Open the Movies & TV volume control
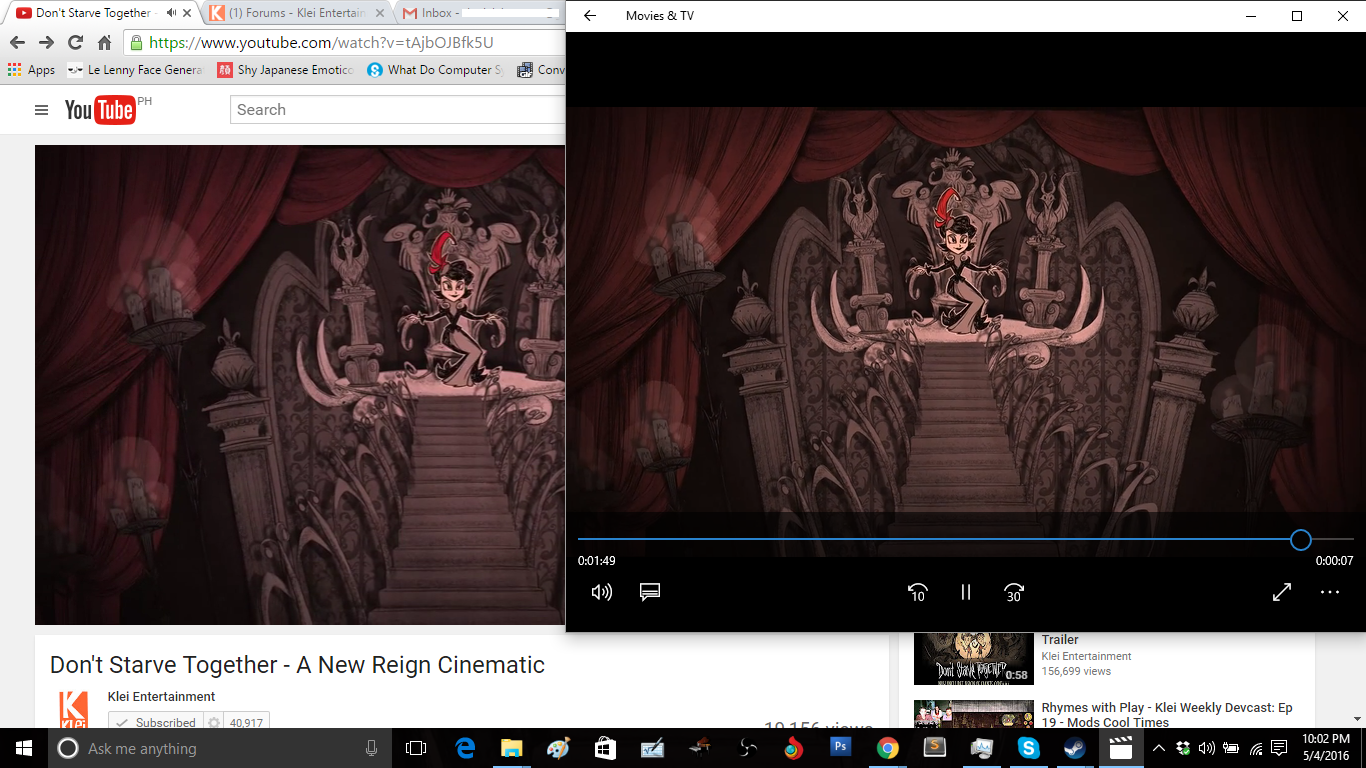The image size is (1366, 768). click(x=601, y=592)
